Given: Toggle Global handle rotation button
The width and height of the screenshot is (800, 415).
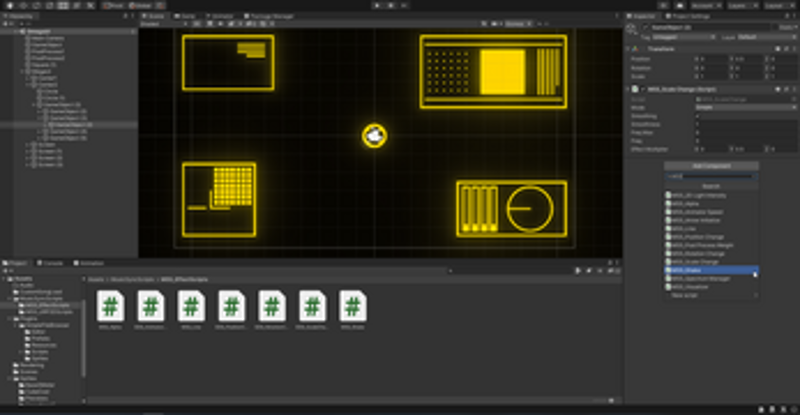Looking at the screenshot, I should pos(140,6).
